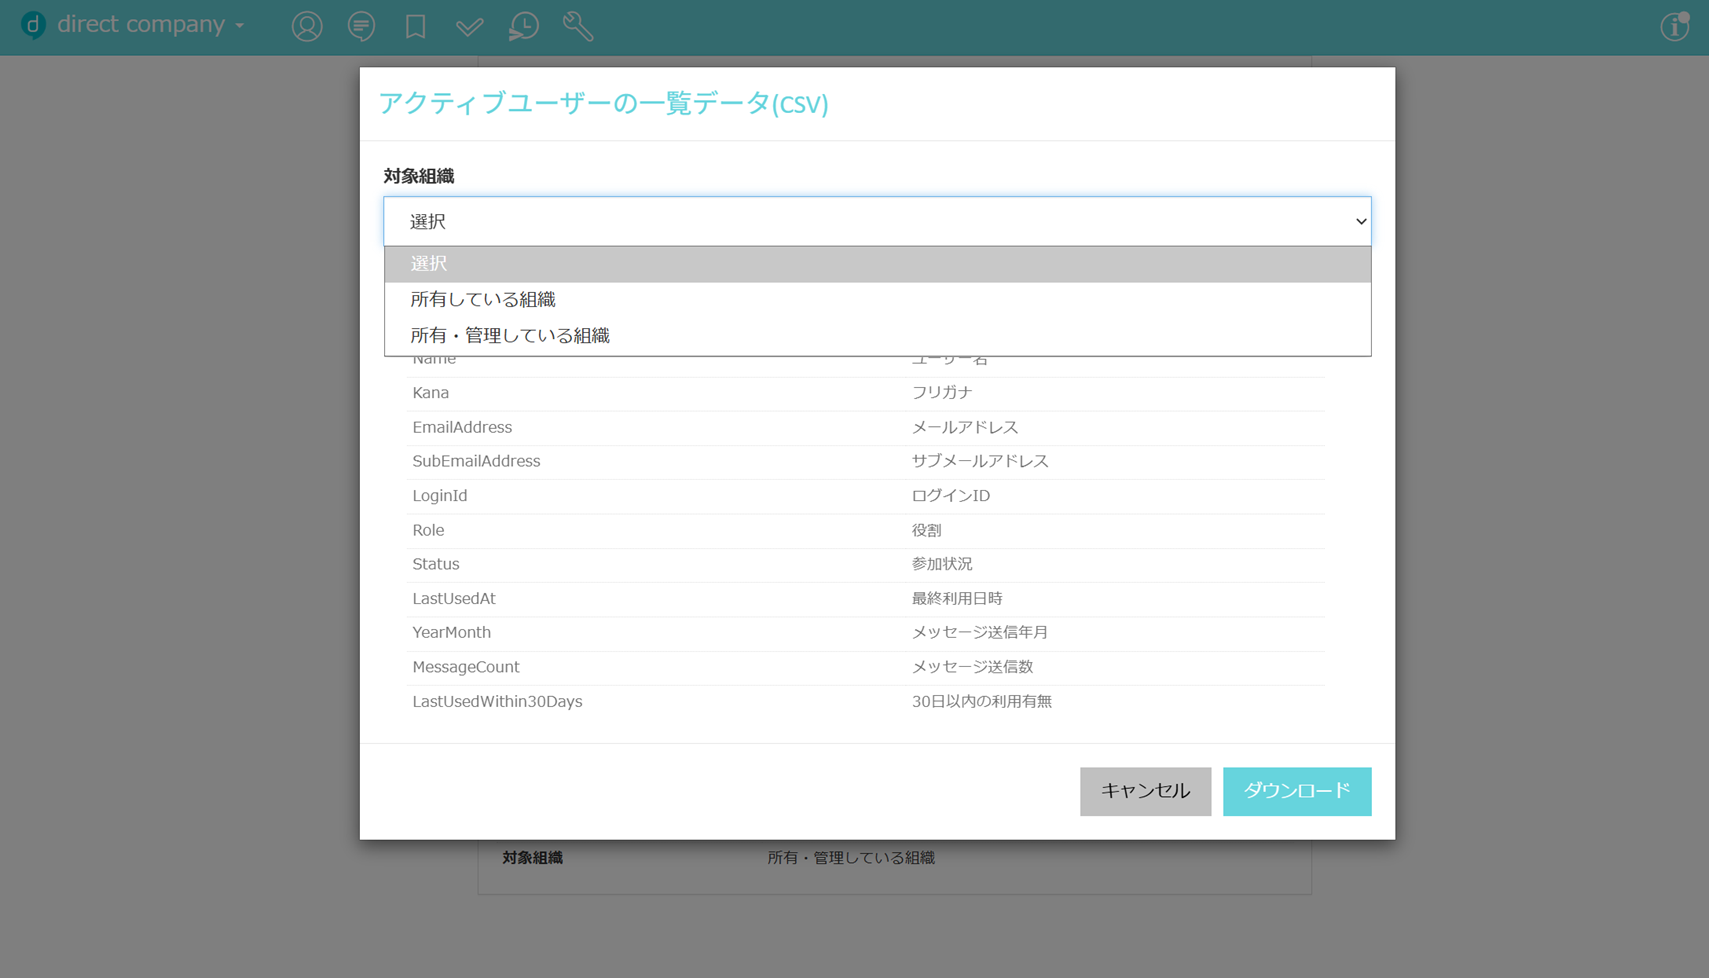Screen dimensions: 1709x978
Task: Open the user profile icon
Action: [307, 26]
